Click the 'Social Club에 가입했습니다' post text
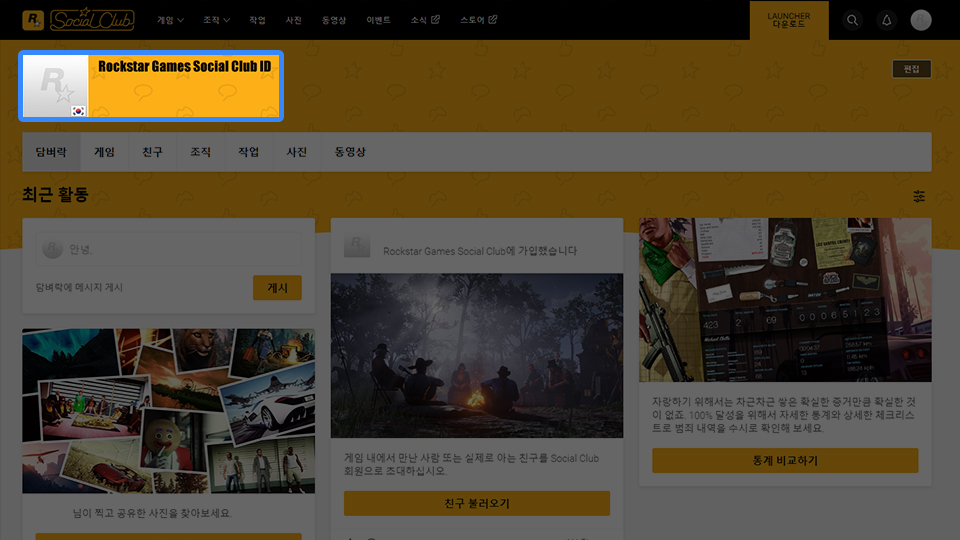 coord(480,251)
